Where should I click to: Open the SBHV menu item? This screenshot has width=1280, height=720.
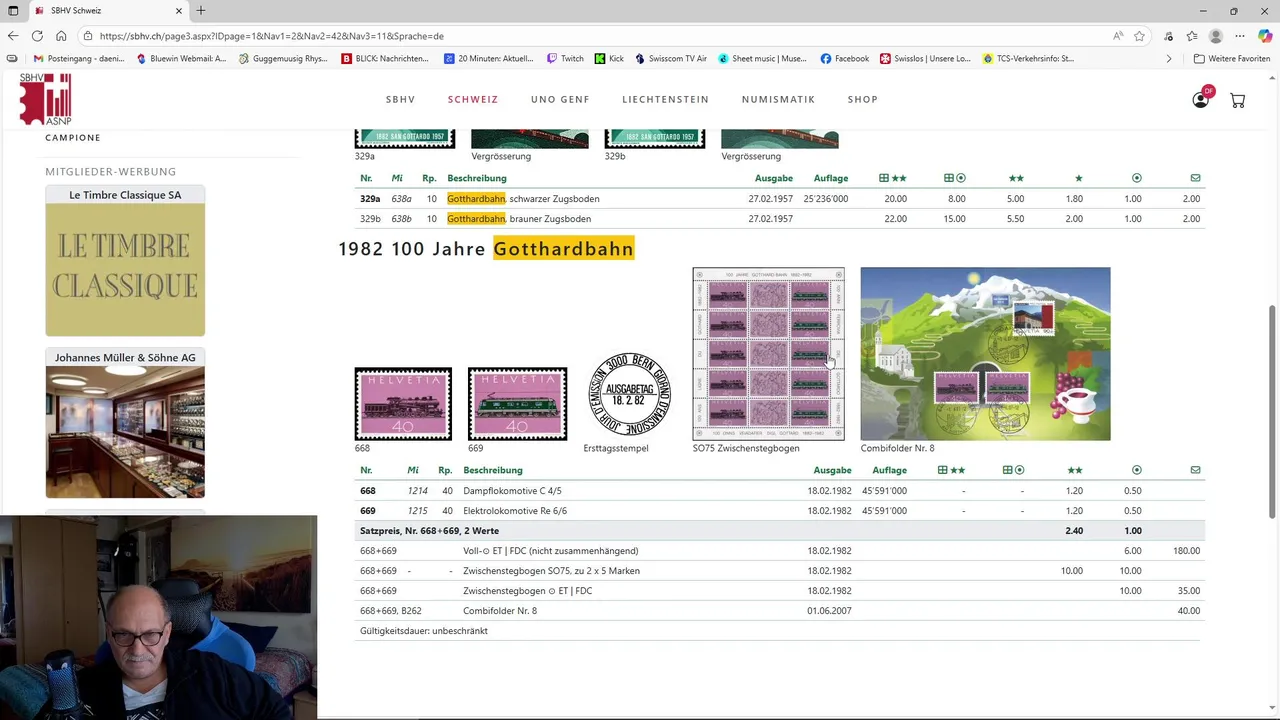[x=400, y=100]
